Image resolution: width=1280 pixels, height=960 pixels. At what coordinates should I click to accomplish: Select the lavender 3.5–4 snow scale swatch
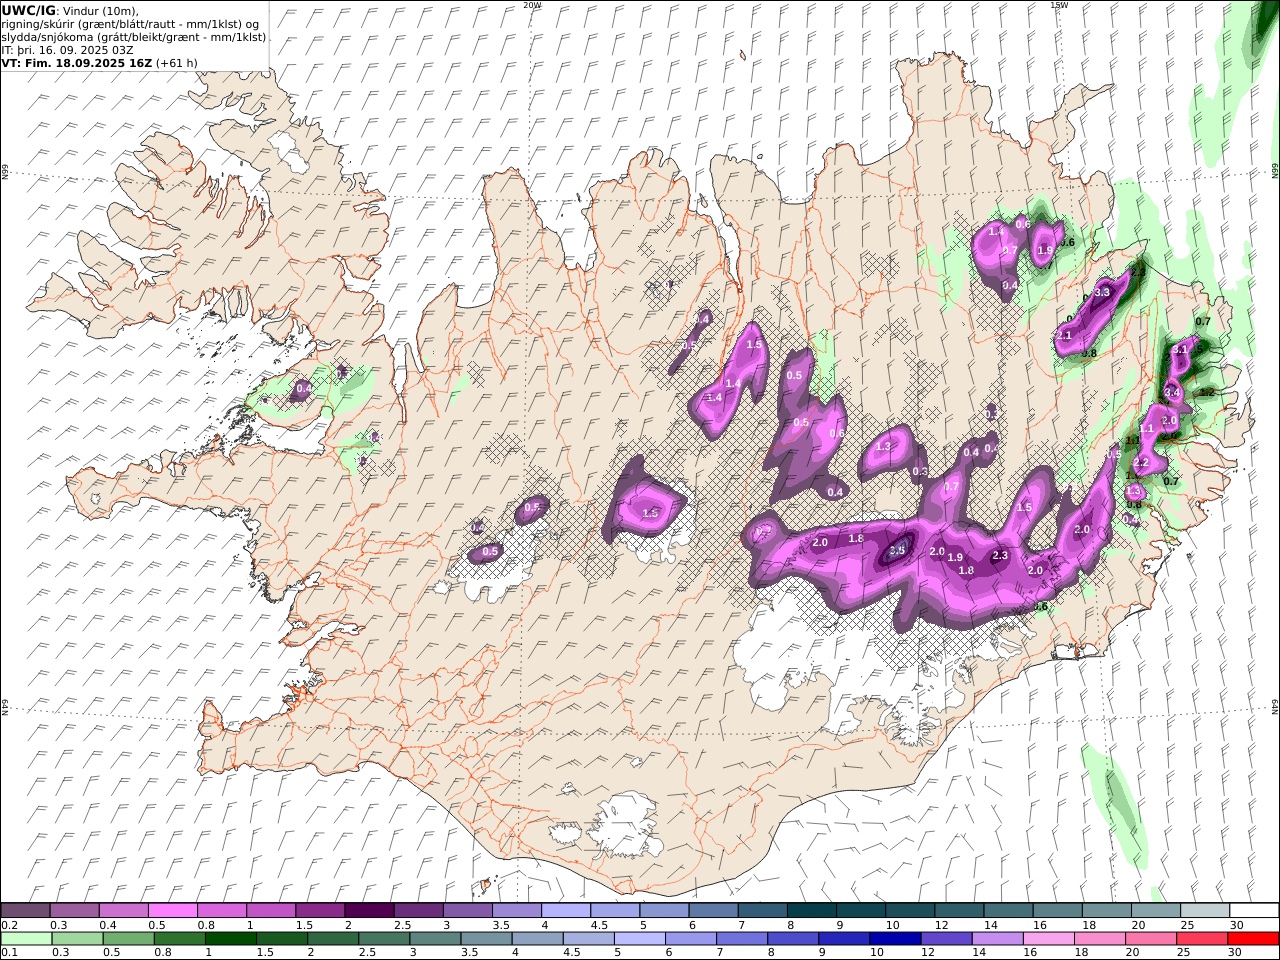516,911
